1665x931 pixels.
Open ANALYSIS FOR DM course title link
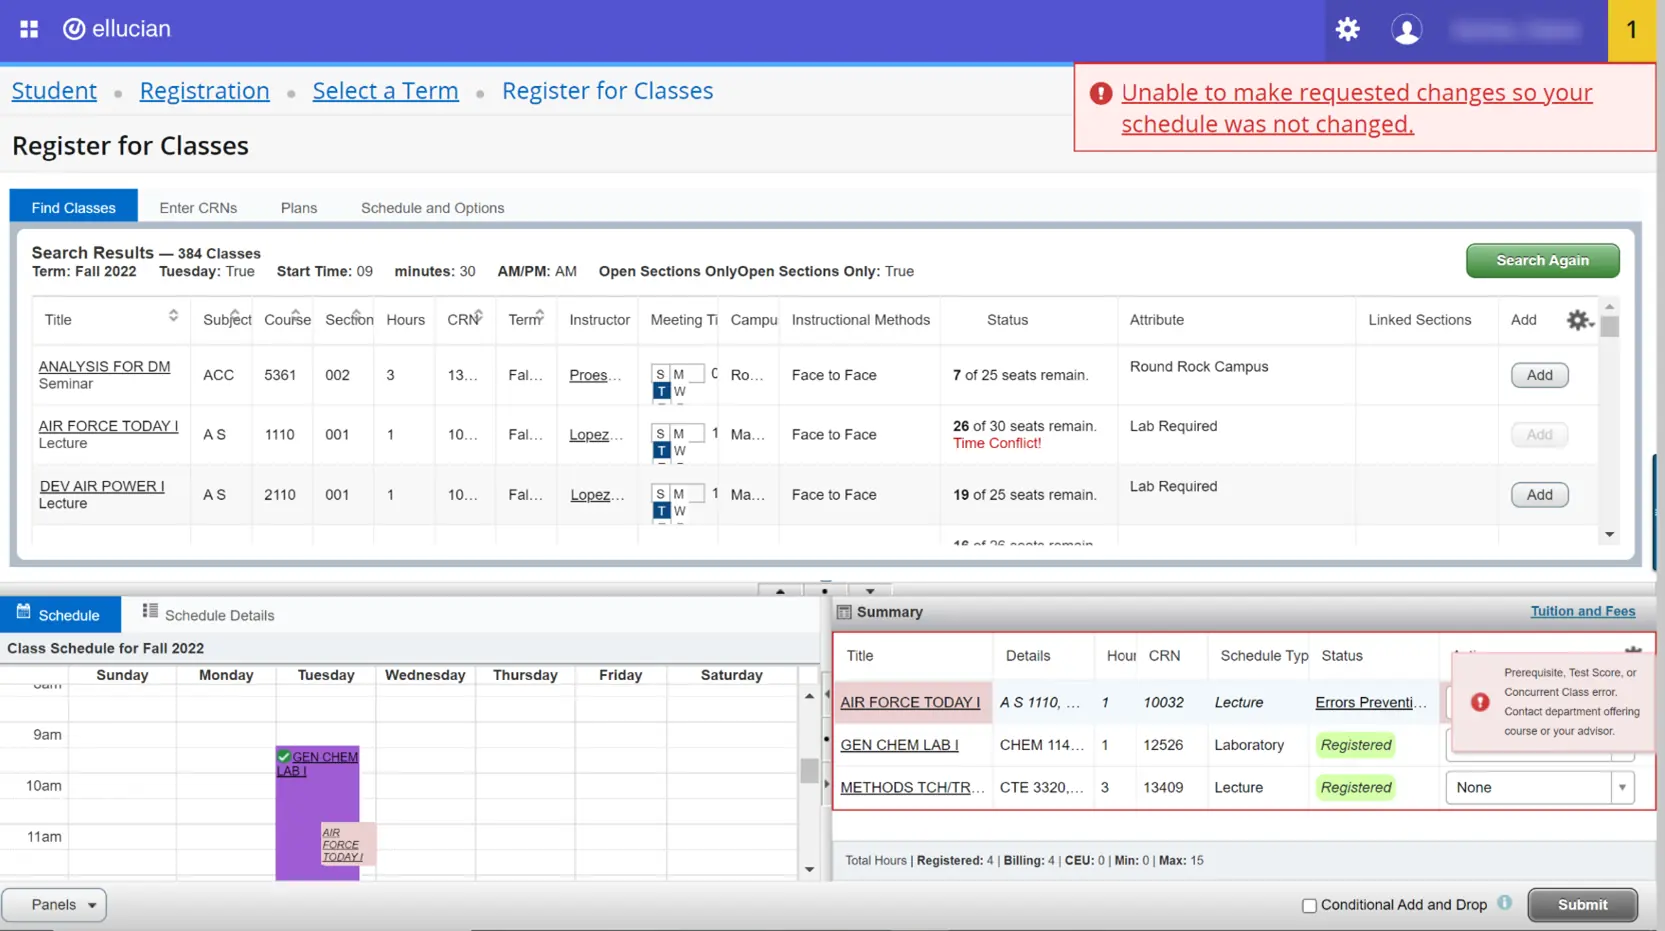pyautogui.click(x=104, y=366)
